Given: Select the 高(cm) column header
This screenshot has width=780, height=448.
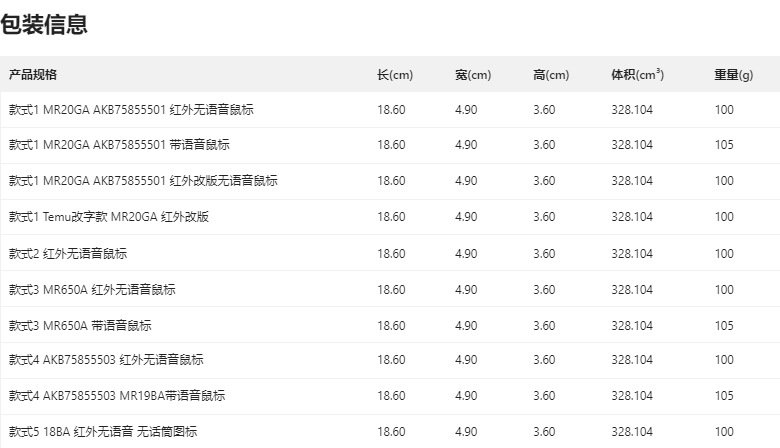Looking at the screenshot, I should pyautogui.click(x=551, y=75).
